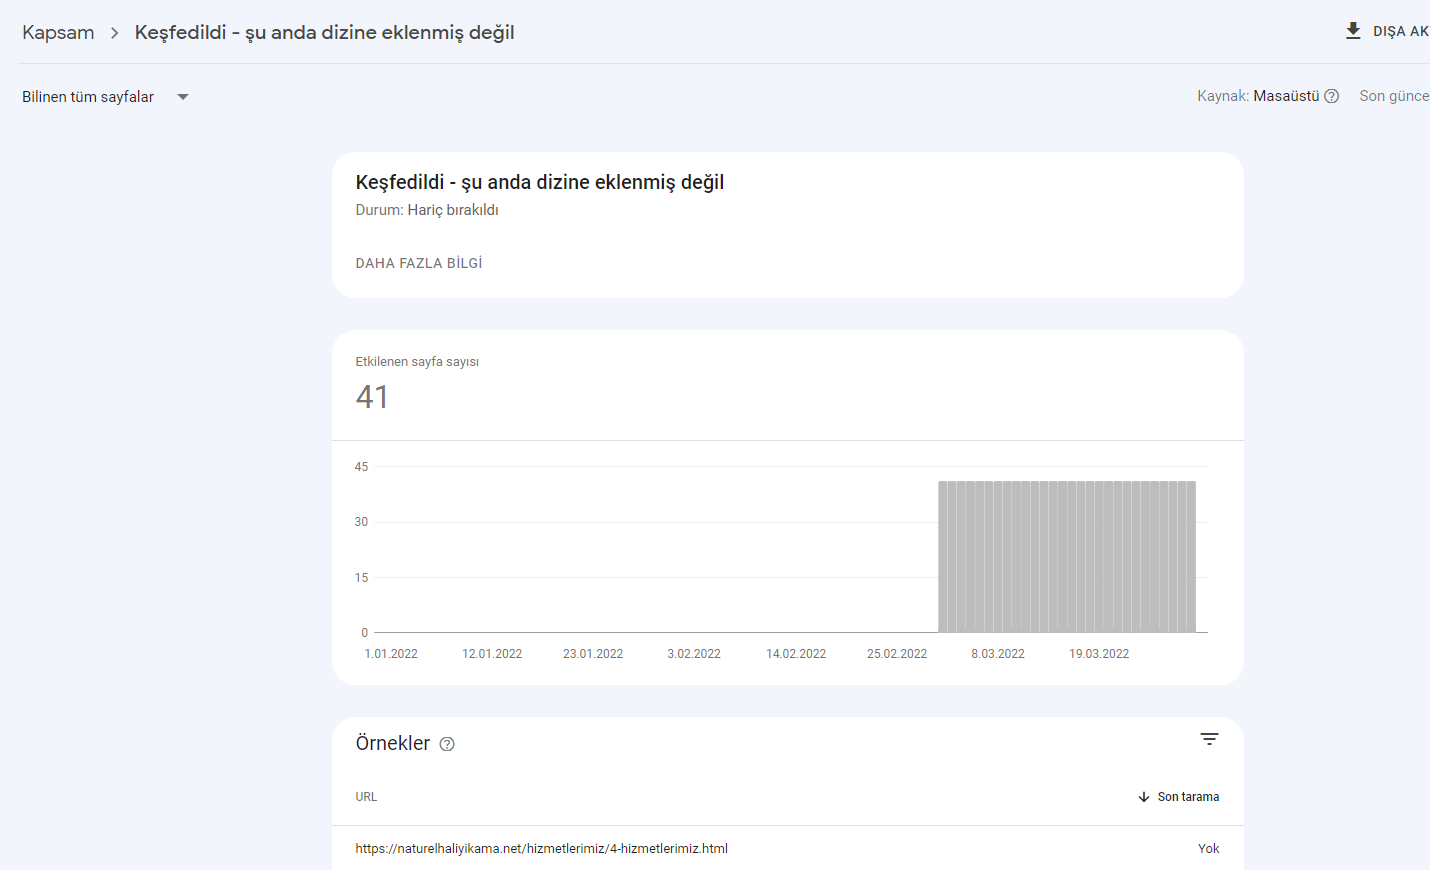1430x870 pixels.
Task: Click the help icon next to Masaüstü
Action: pyautogui.click(x=1332, y=96)
